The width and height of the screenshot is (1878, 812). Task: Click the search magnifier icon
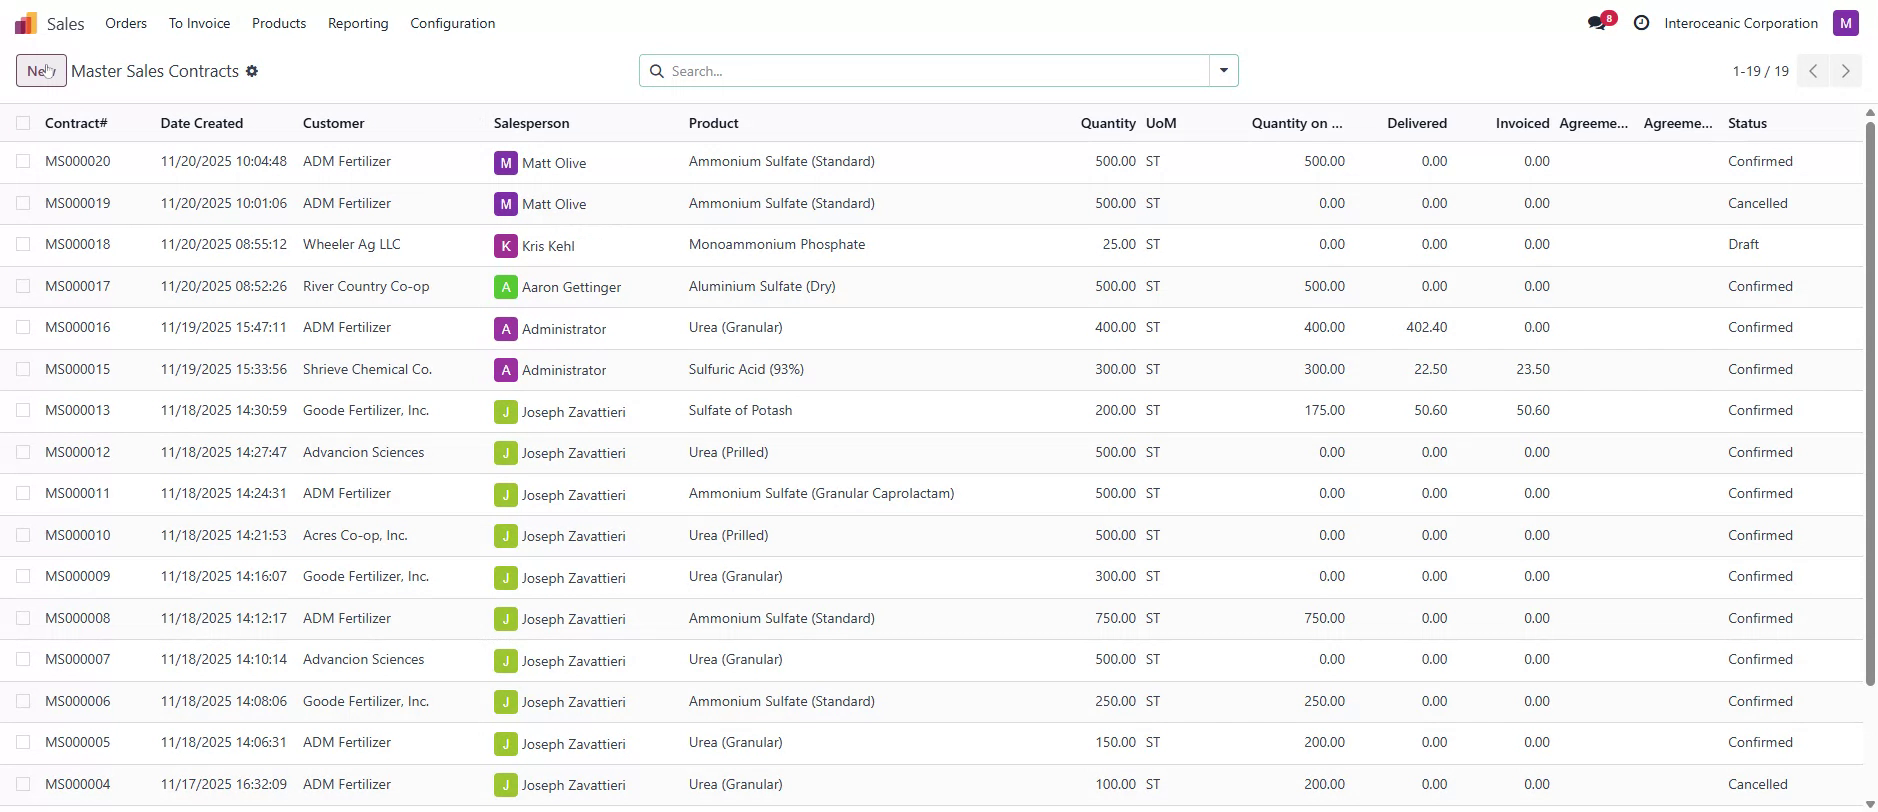pyautogui.click(x=657, y=71)
